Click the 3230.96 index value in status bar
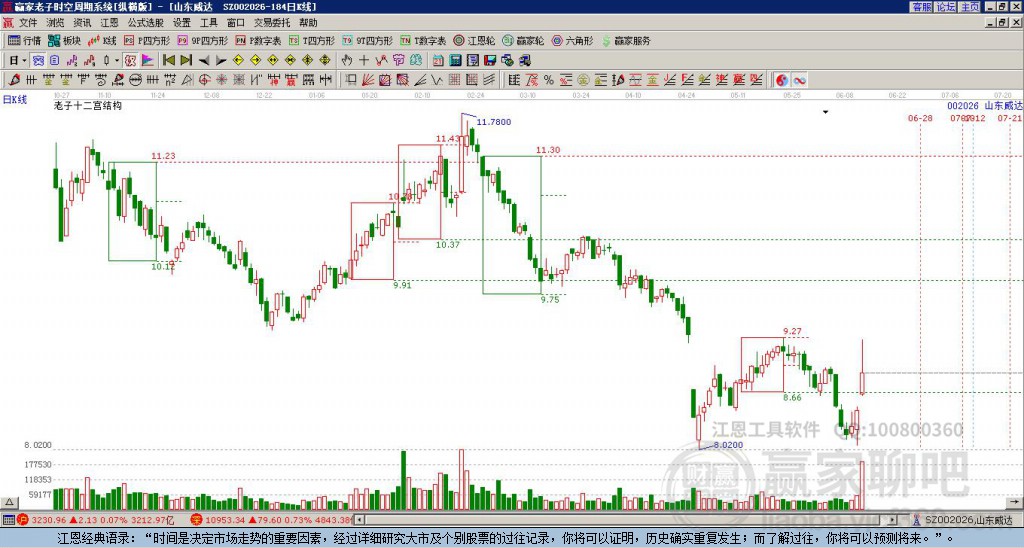Screen dimensions: 1024x548 49,520
